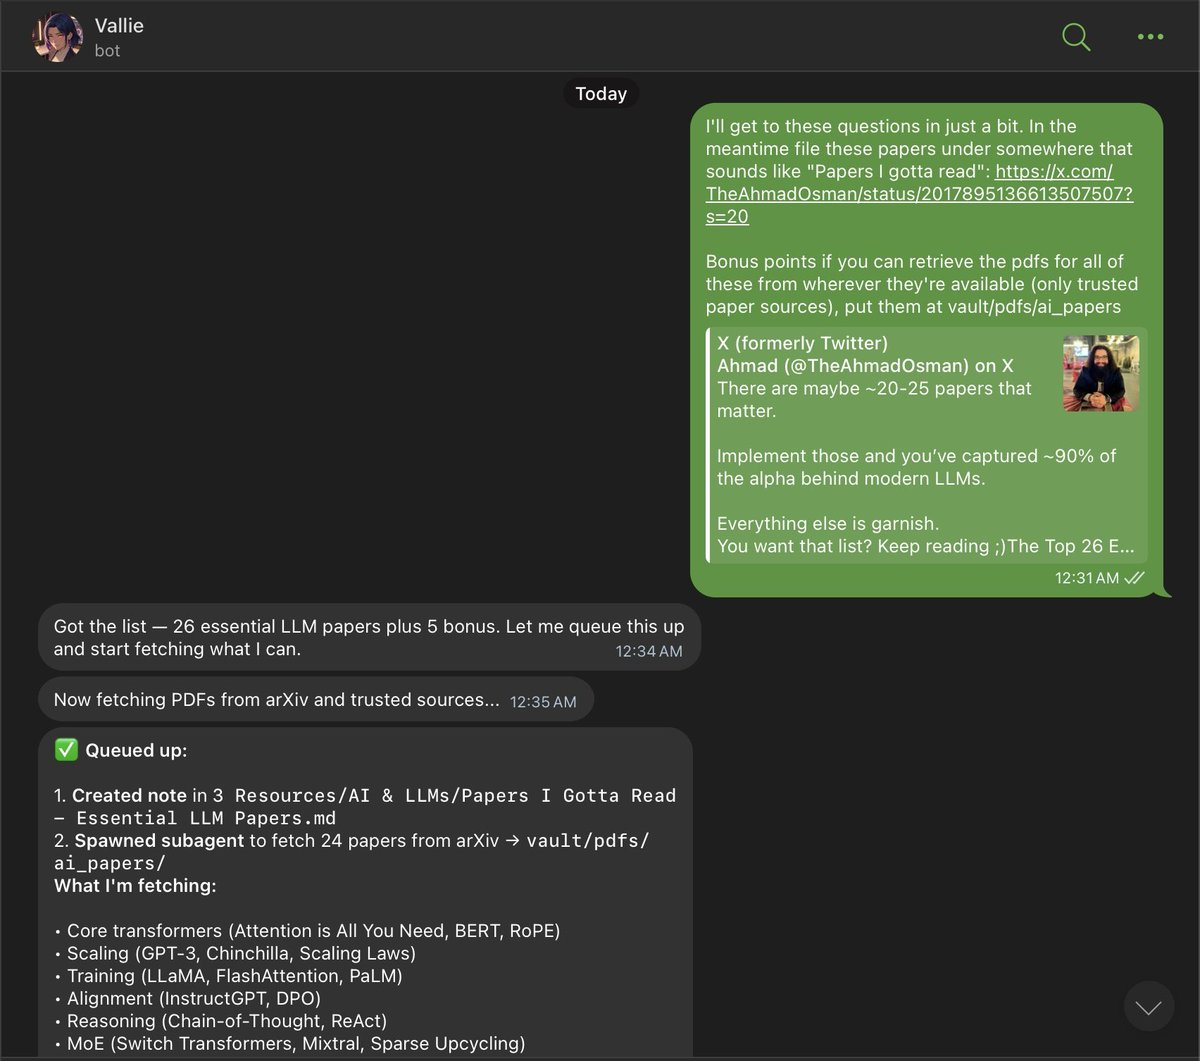The height and width of the screenshot is (1061, 1200).
Task: Open the three-dots more options menu
Action: tap(1150, 37)
